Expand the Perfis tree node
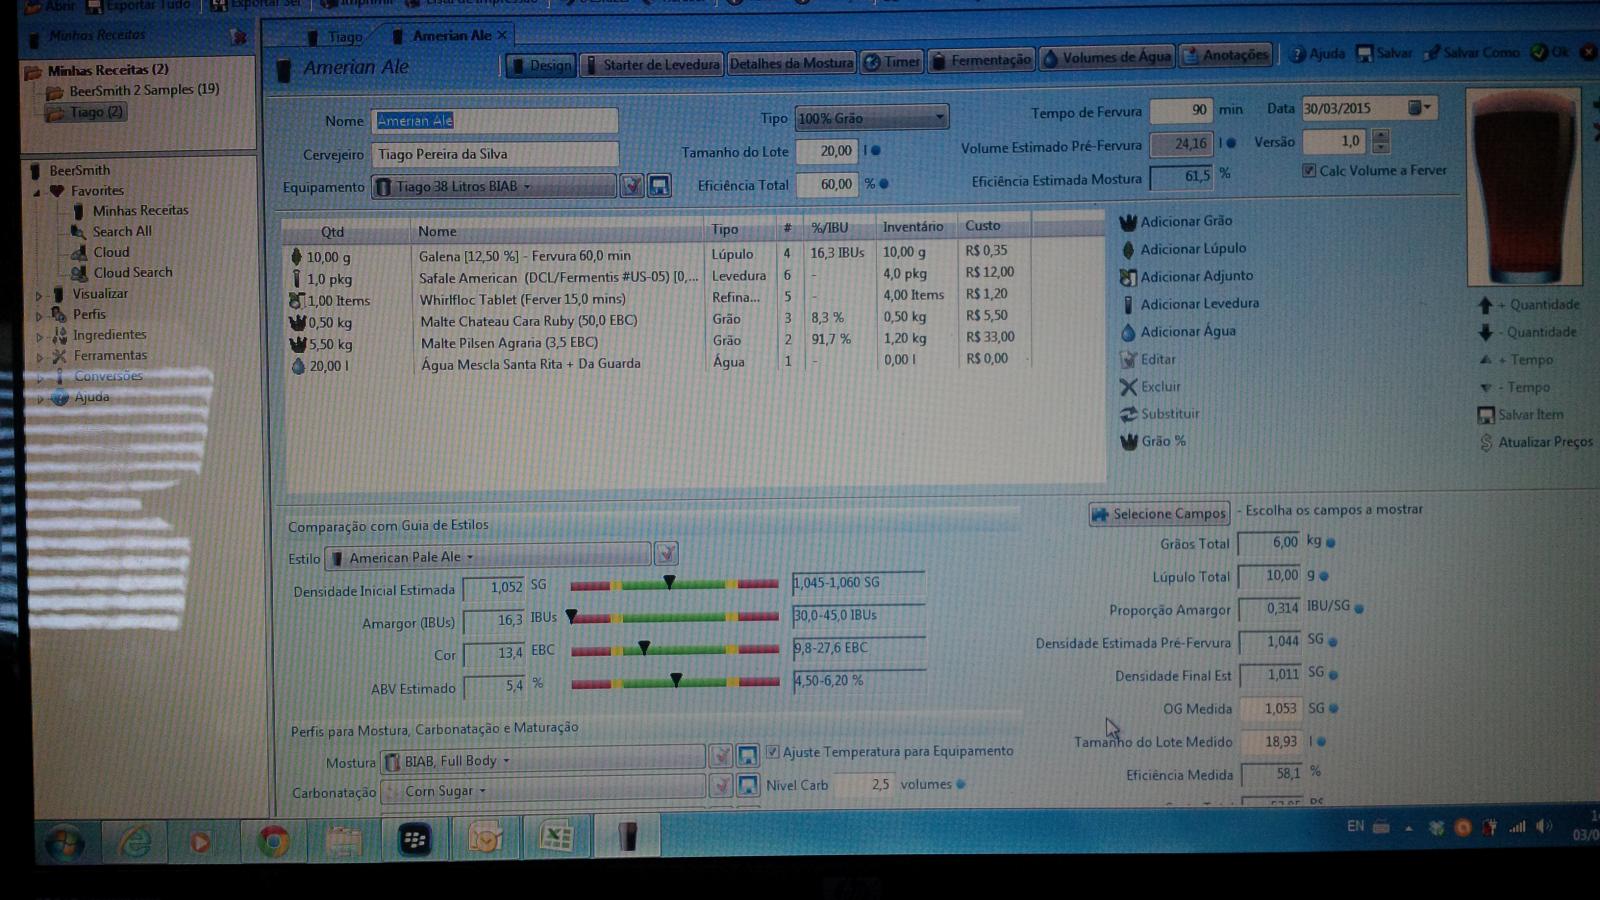 point(39,315)
